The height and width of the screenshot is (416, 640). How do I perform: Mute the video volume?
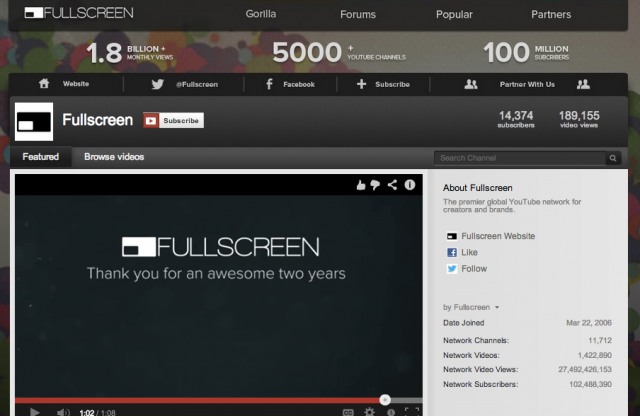pyautogui.click(x=63, y=411)
